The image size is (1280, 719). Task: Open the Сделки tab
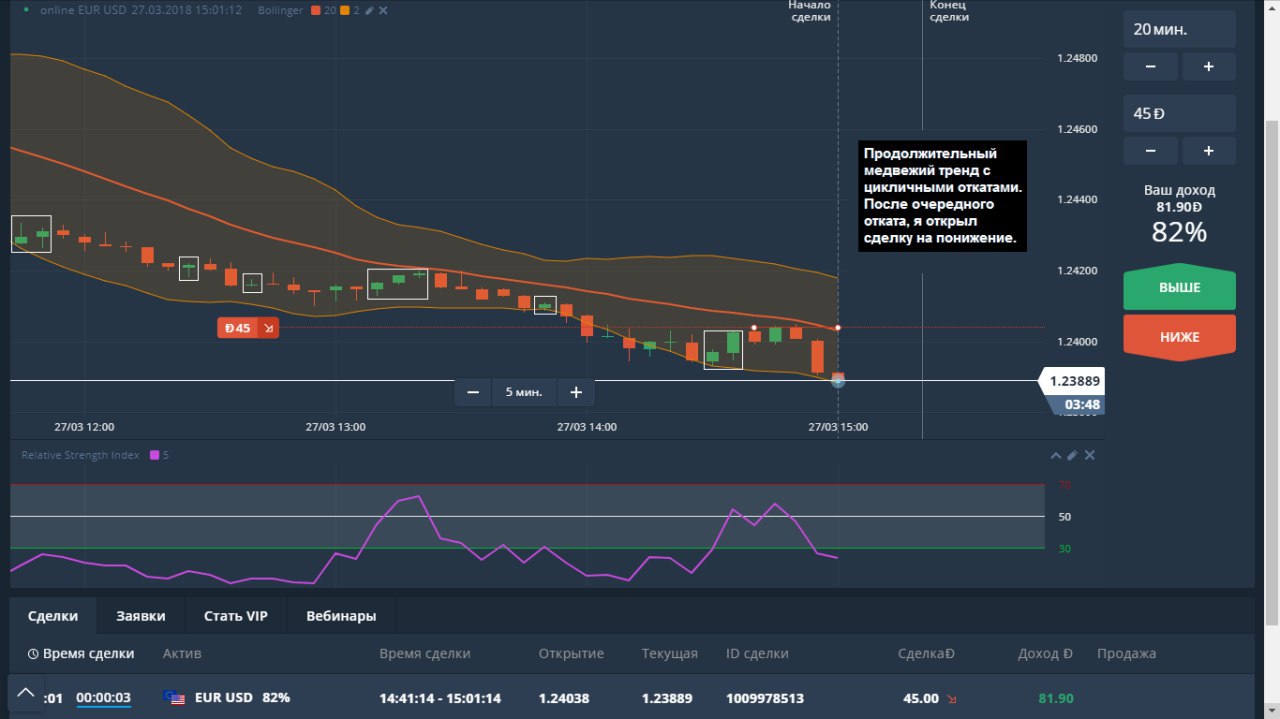[51, 616]
